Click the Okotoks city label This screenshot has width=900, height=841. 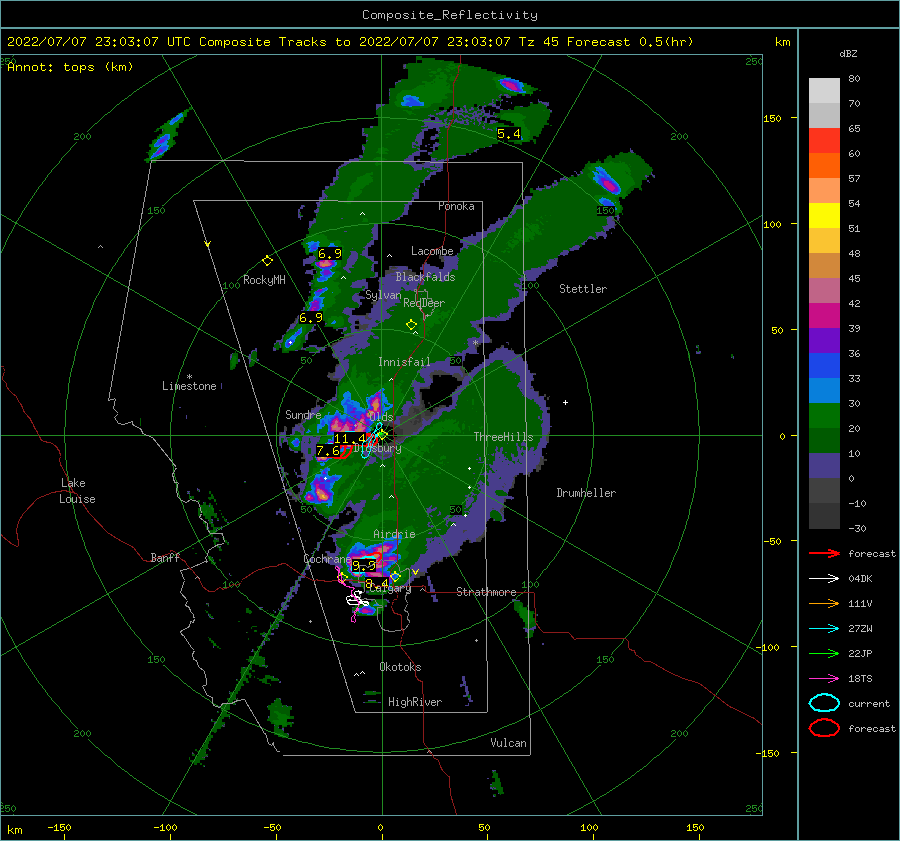point(400,667)
